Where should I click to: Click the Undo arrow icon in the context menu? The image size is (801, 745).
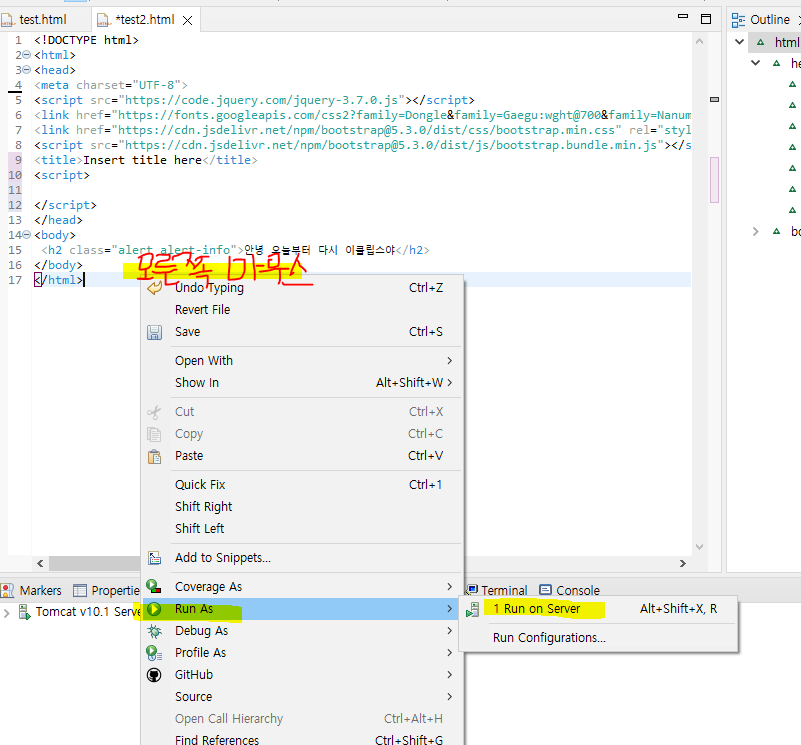click(x=154, y=288)
